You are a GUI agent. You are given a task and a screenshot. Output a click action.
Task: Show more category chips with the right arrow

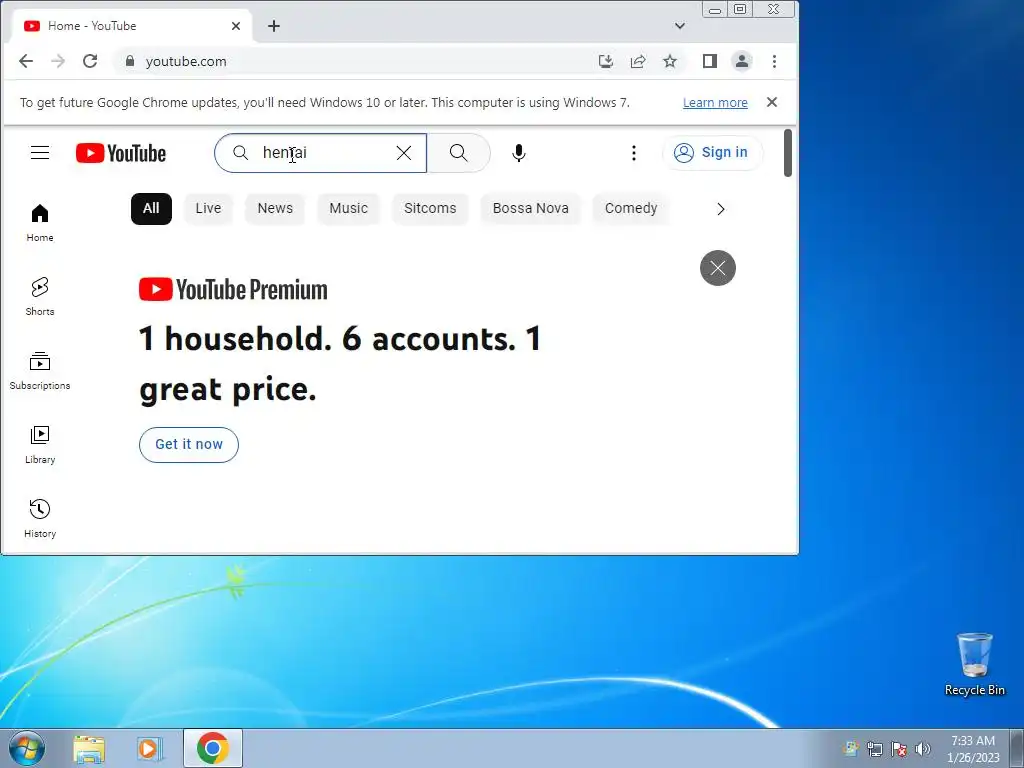720,209
